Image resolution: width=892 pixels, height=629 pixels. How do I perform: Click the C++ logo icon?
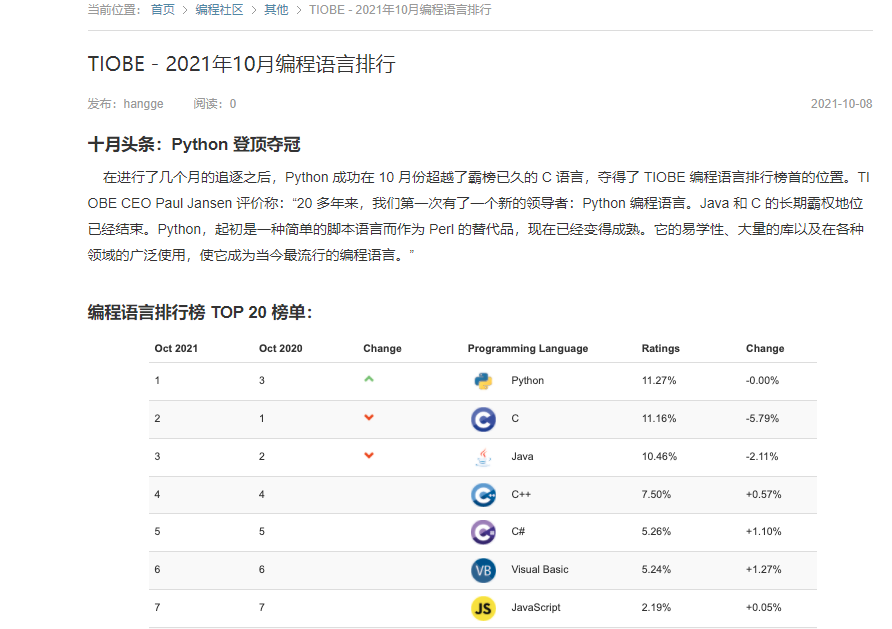coord(483,495)
